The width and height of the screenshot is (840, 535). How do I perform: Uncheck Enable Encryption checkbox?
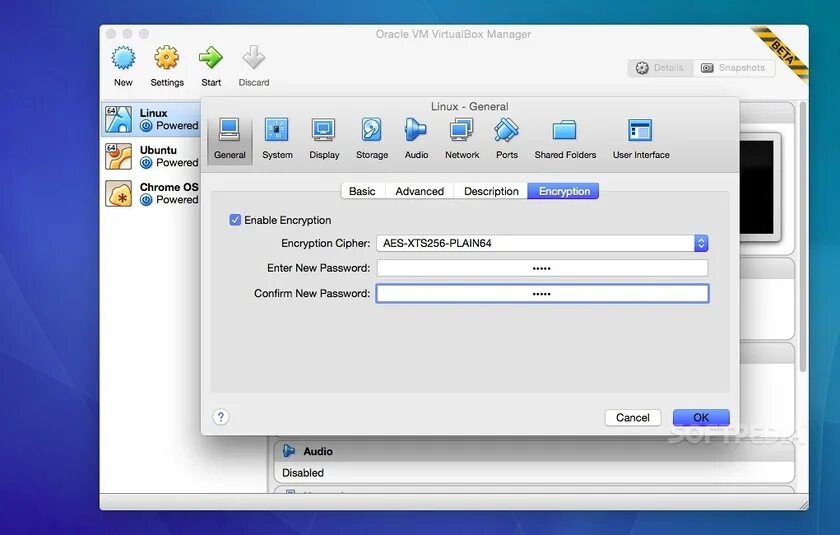point(235,220)
